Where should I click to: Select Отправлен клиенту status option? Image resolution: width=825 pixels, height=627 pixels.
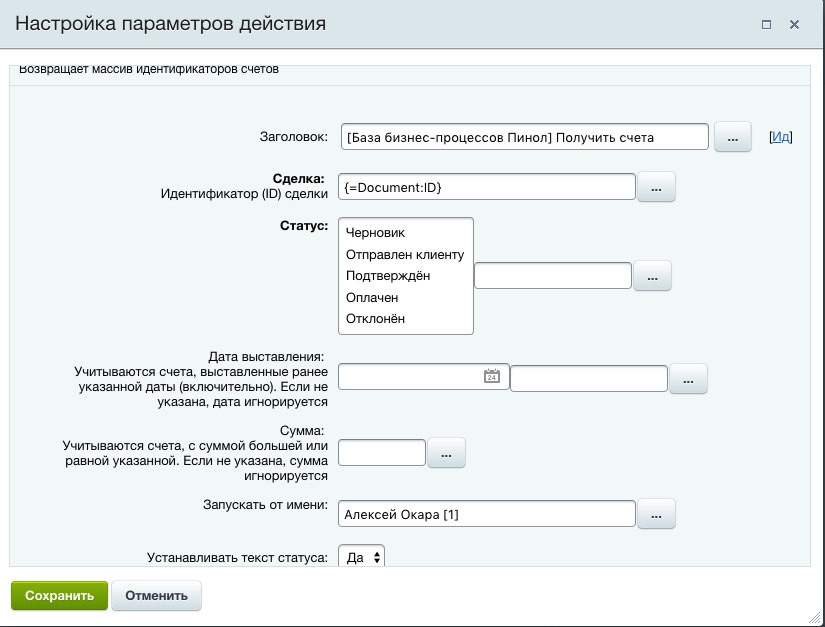click(x=404, y=254)
